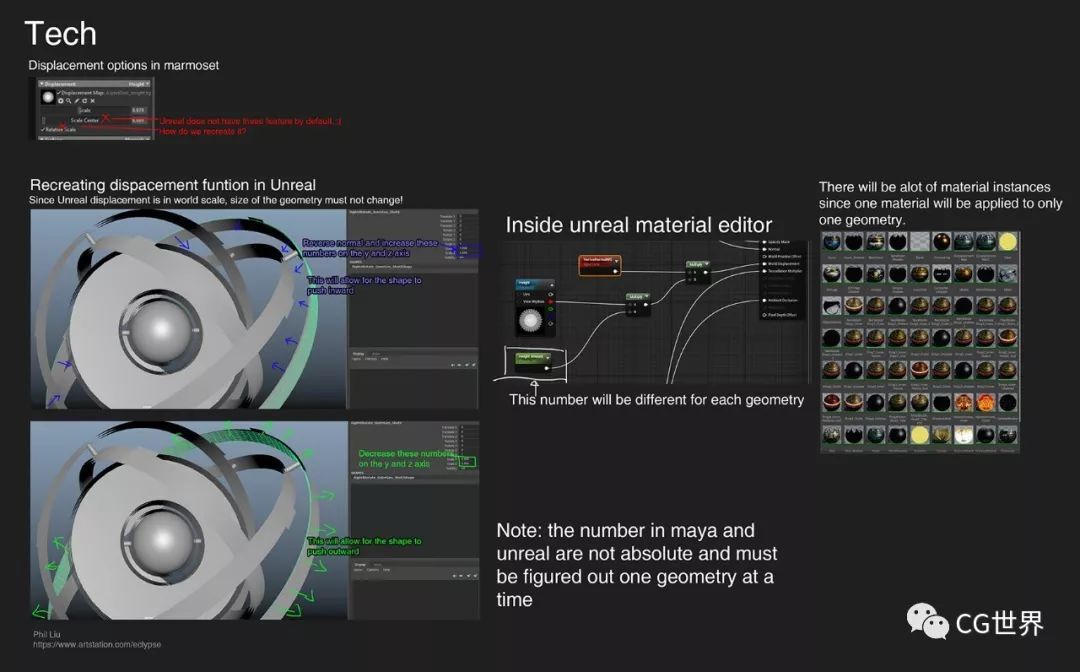Click the green channel pin on Height texture node

click(x=550, y=309)
